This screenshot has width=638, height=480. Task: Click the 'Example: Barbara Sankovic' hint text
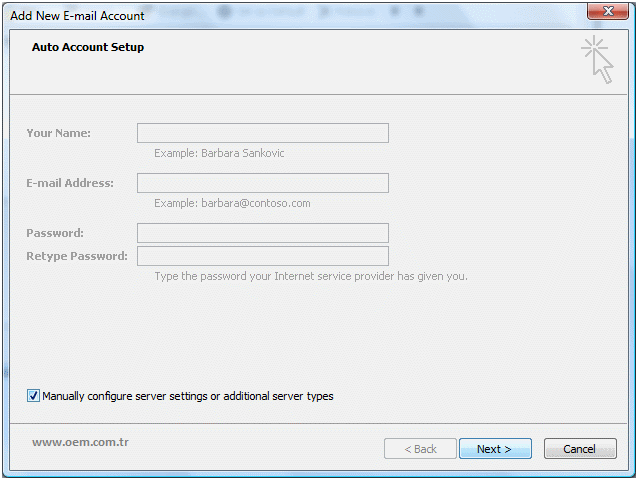[x=219, y=153]
